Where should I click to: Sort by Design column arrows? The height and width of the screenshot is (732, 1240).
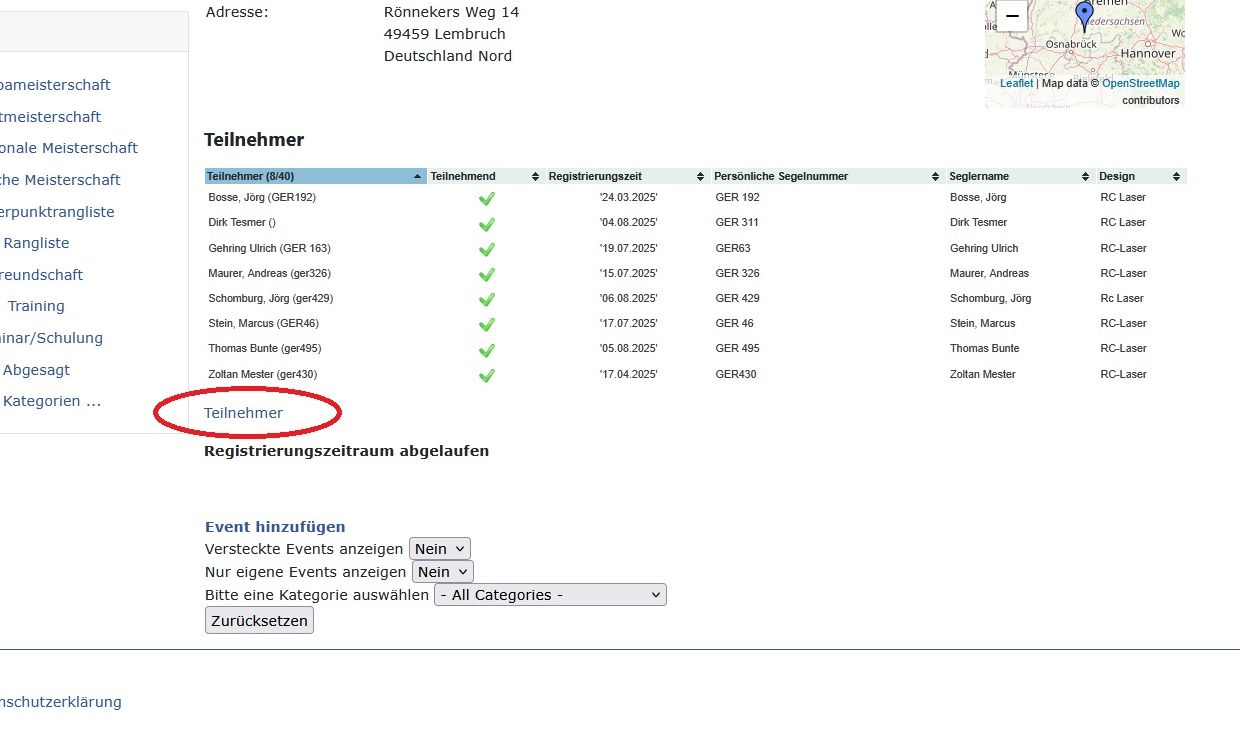[x=1179, y=177]
